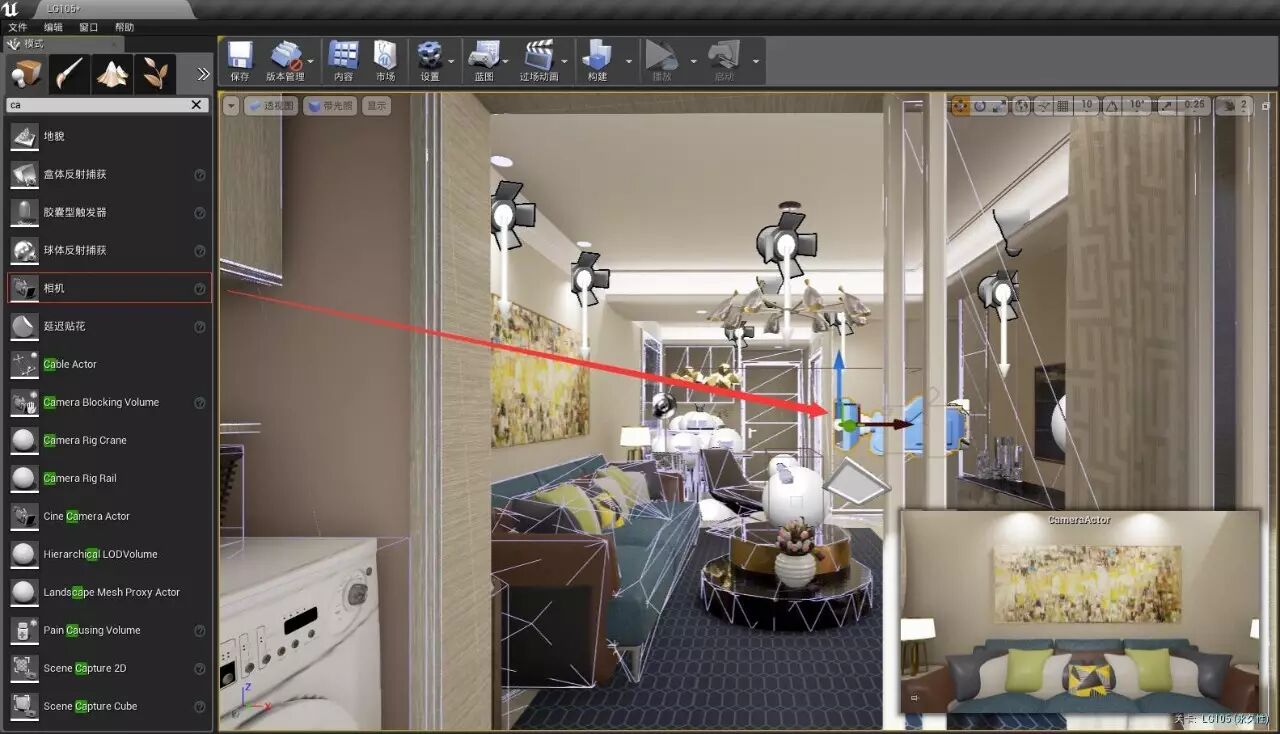Screen dimensions: 1280x734
Task: Select the scale gizmo tool in viewport toolbar
Action: coord(998,105)
